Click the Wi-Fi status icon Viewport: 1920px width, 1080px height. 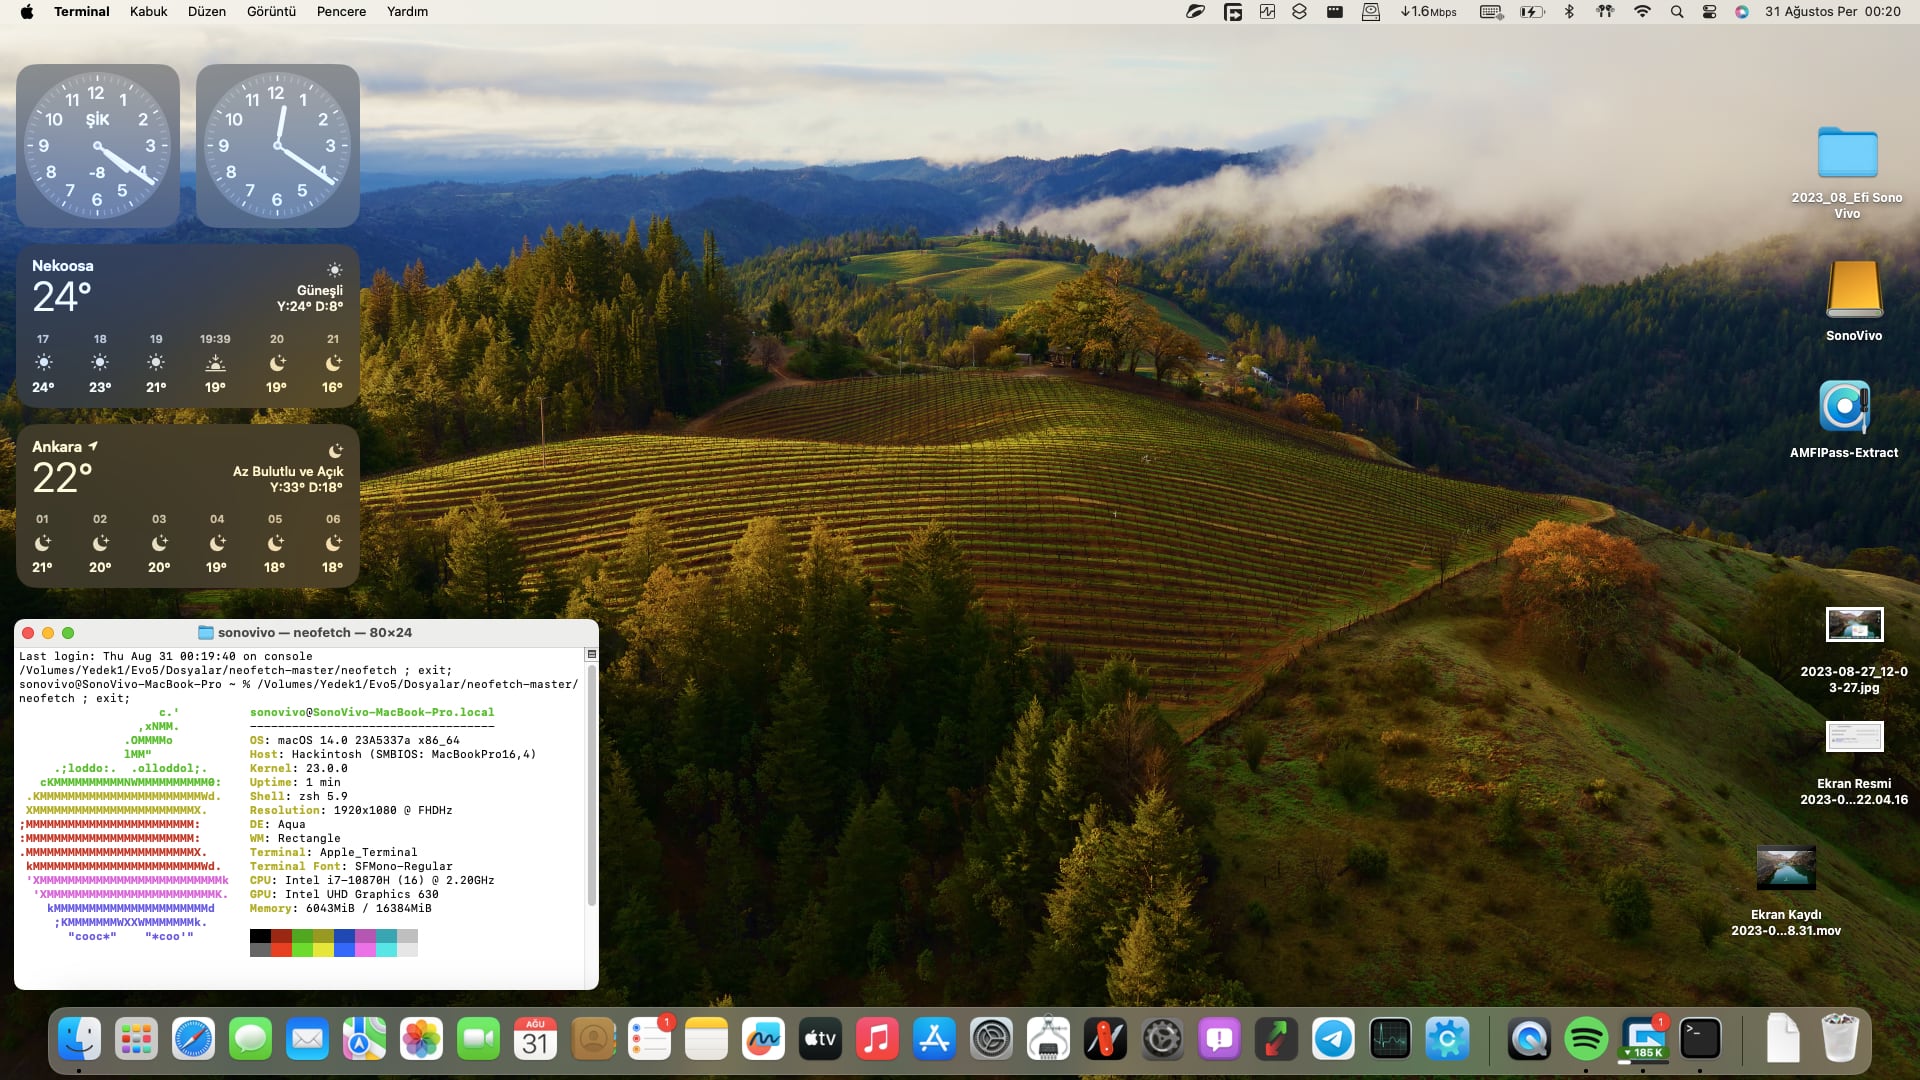pos(1642,11)
